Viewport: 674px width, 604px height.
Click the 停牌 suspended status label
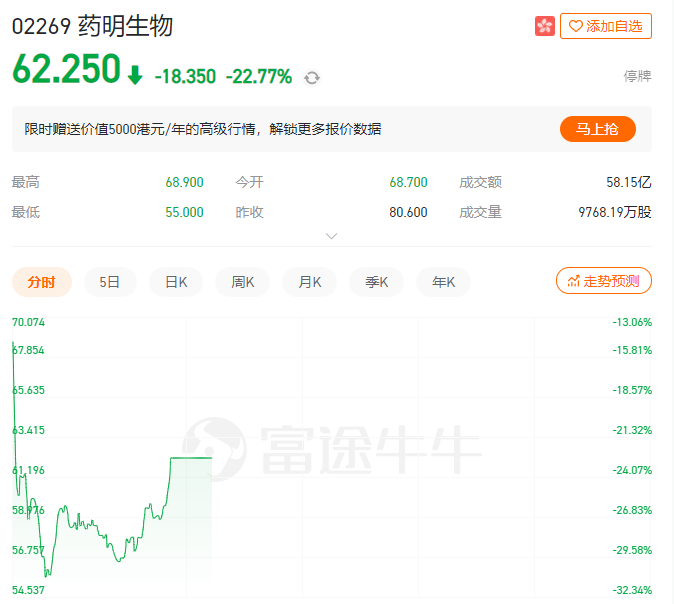click(637, 76)
